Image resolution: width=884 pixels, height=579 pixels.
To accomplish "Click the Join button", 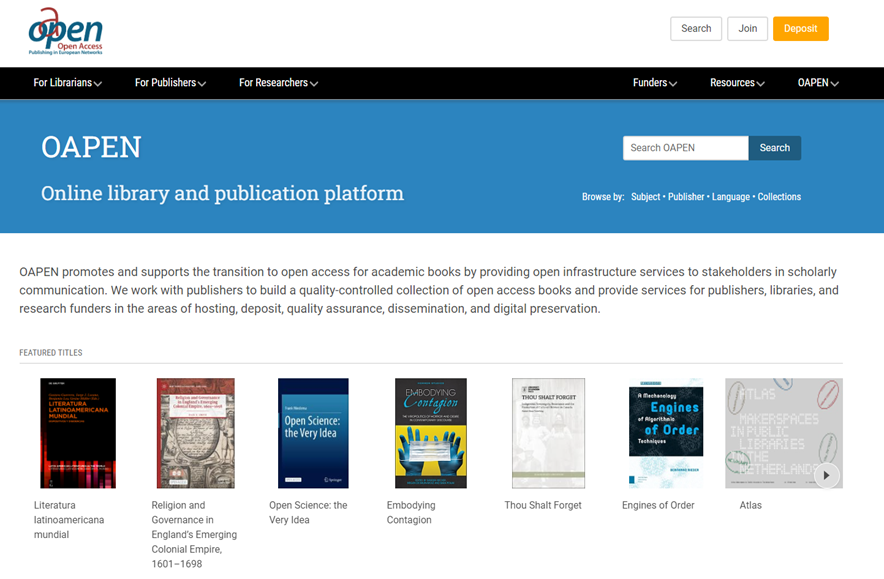I will 748,29.
